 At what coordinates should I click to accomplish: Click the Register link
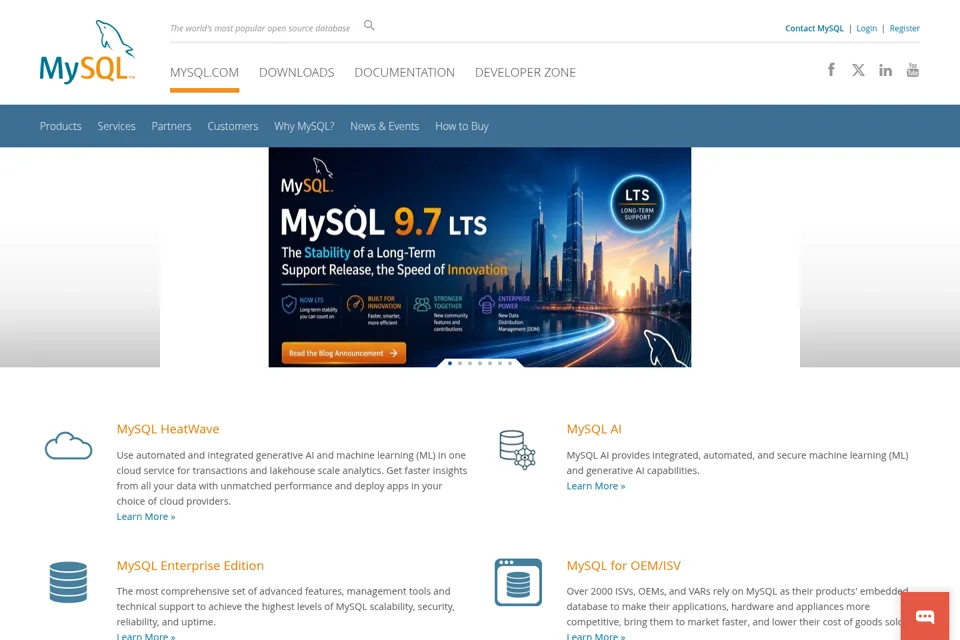coord(904,28)
